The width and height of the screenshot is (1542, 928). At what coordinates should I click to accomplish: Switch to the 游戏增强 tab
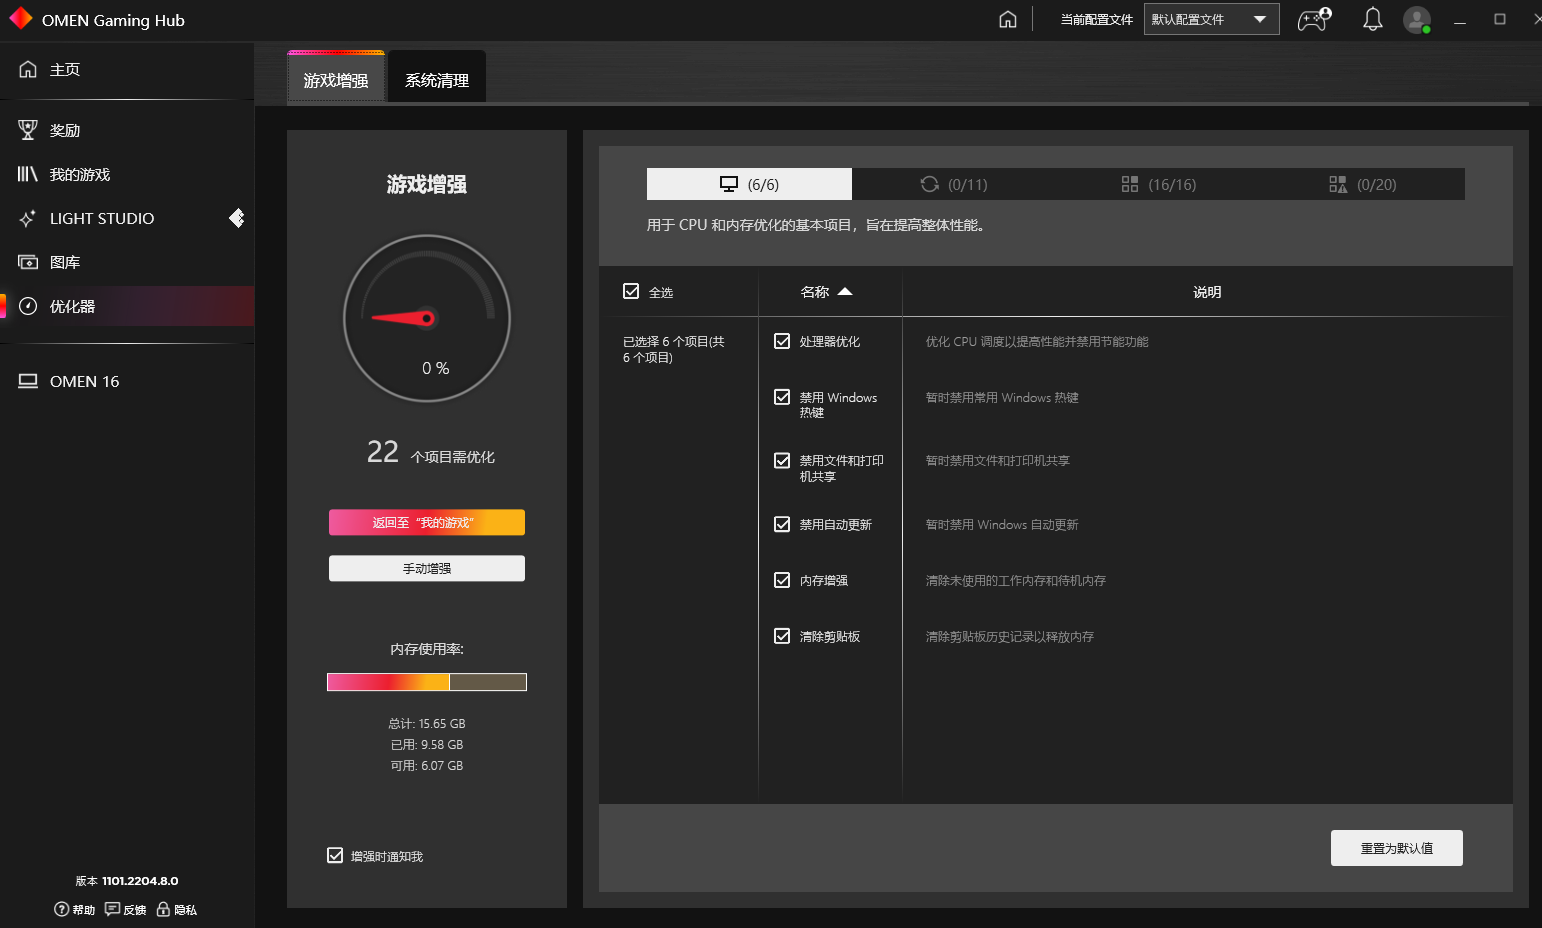336,79
